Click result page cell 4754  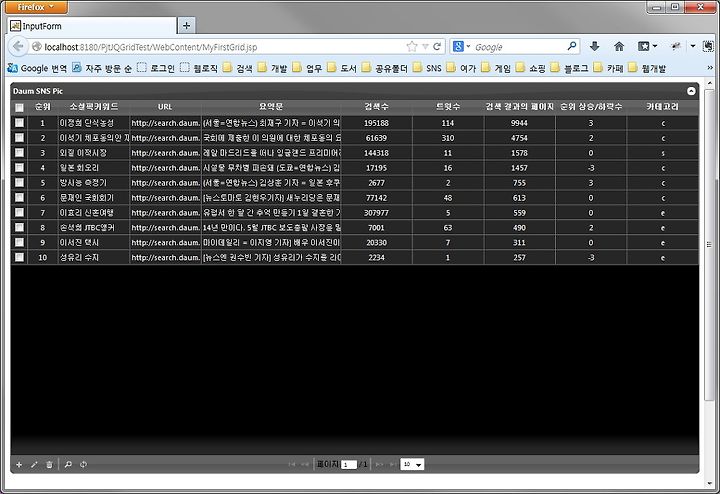(x=519, y=138)
